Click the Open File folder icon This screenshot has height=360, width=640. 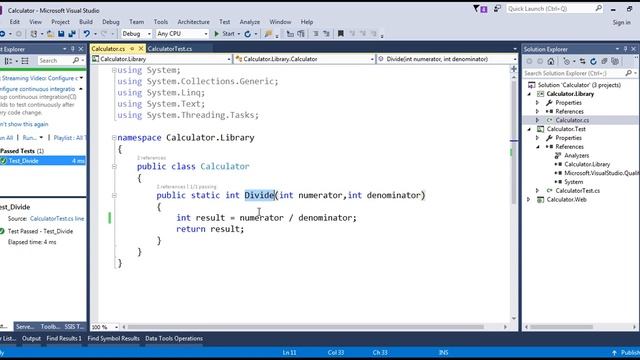click(x=50, y=34)
